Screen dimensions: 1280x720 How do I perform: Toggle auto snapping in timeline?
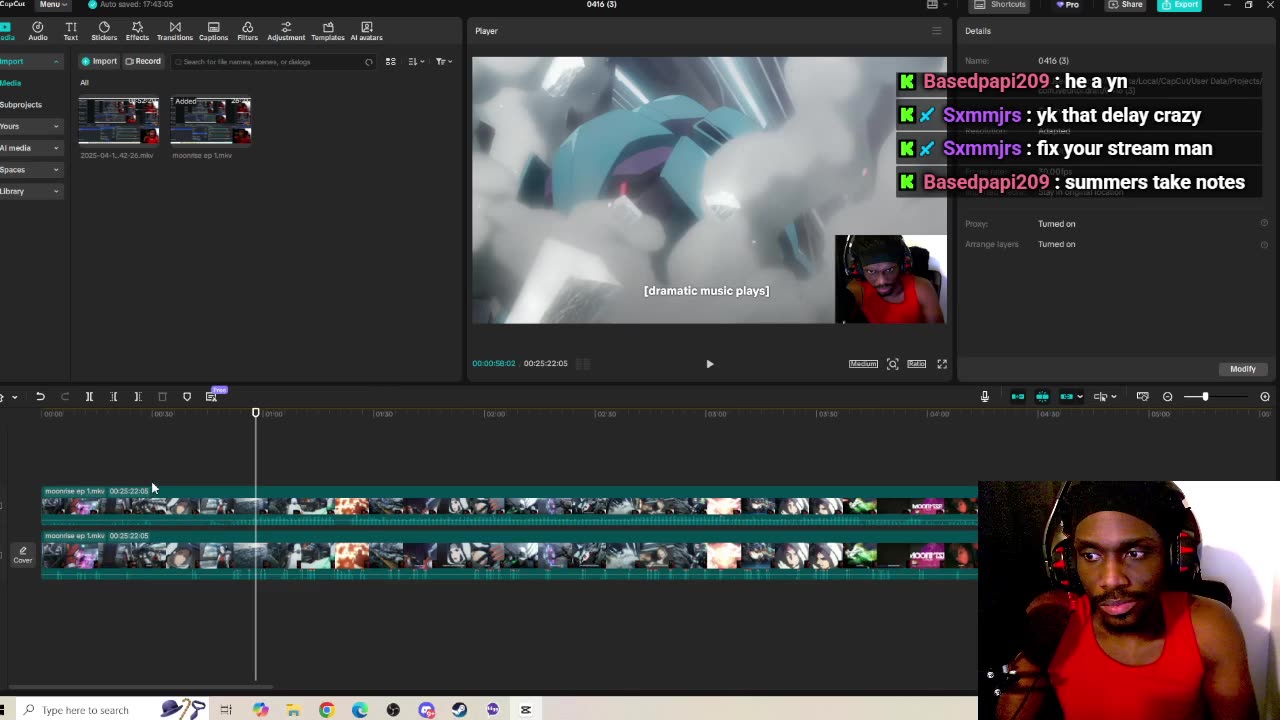coord(1042,397)
